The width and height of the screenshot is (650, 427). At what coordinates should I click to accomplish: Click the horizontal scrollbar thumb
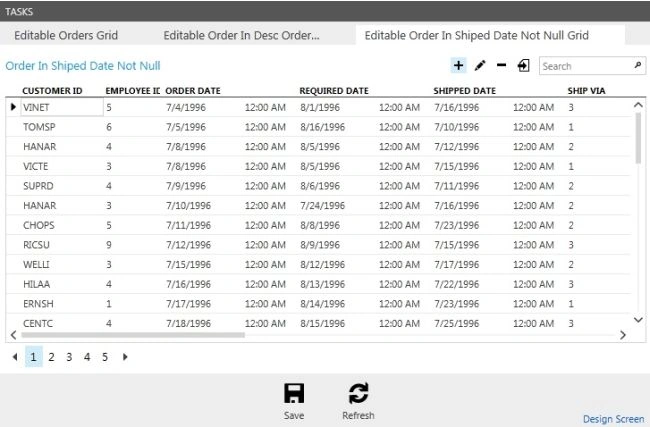133,335
